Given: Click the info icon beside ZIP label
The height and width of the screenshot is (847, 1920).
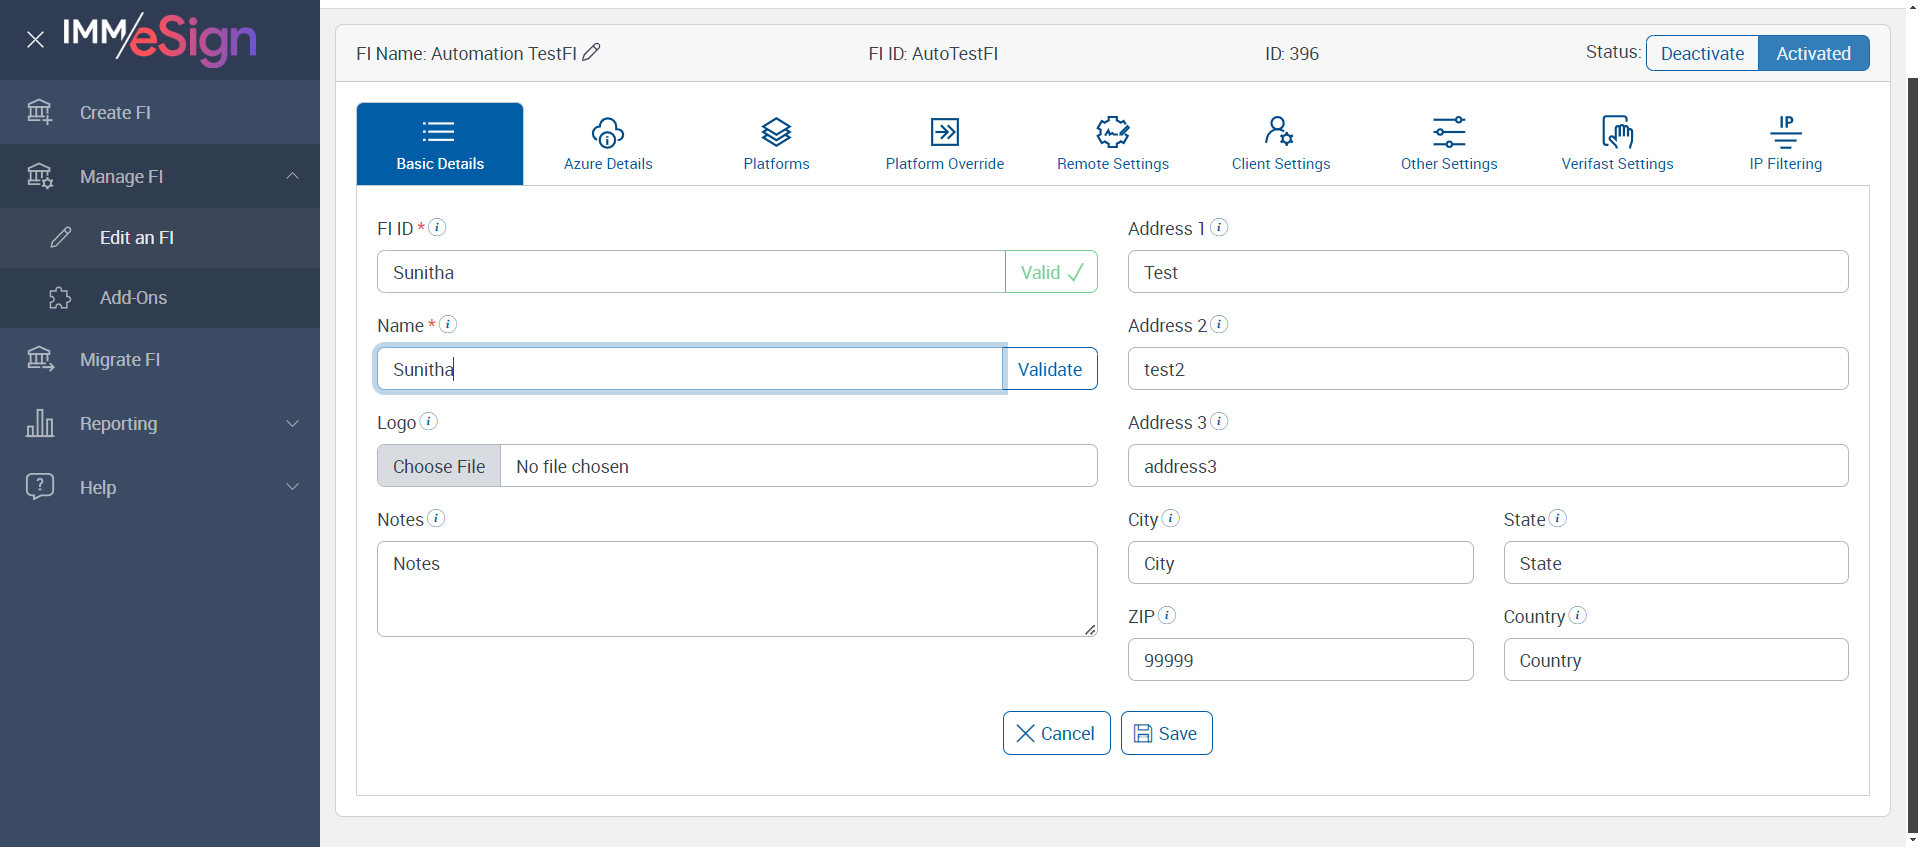Looking at the screenshot, I should tap(1166, 615).
